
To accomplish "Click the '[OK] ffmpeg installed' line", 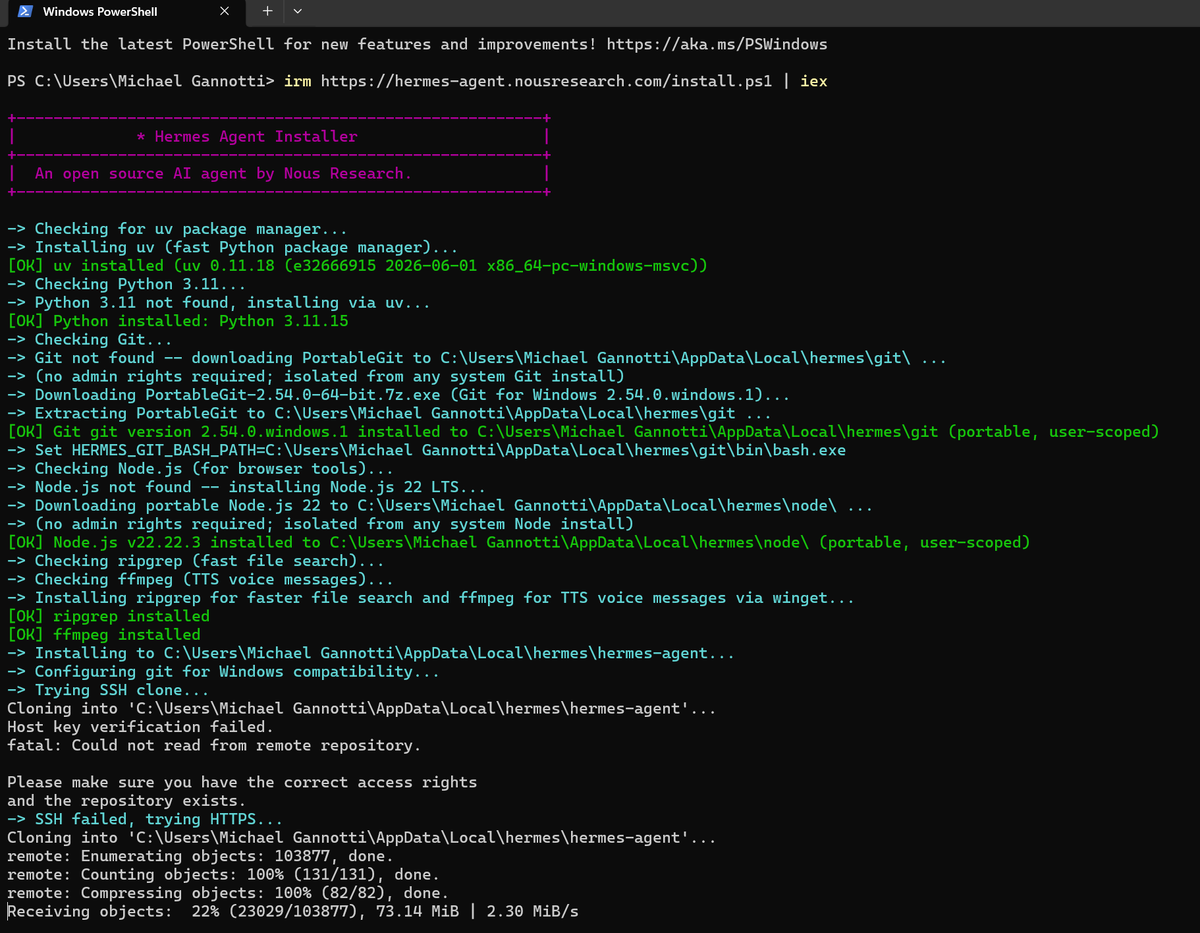I will (104, 634).
